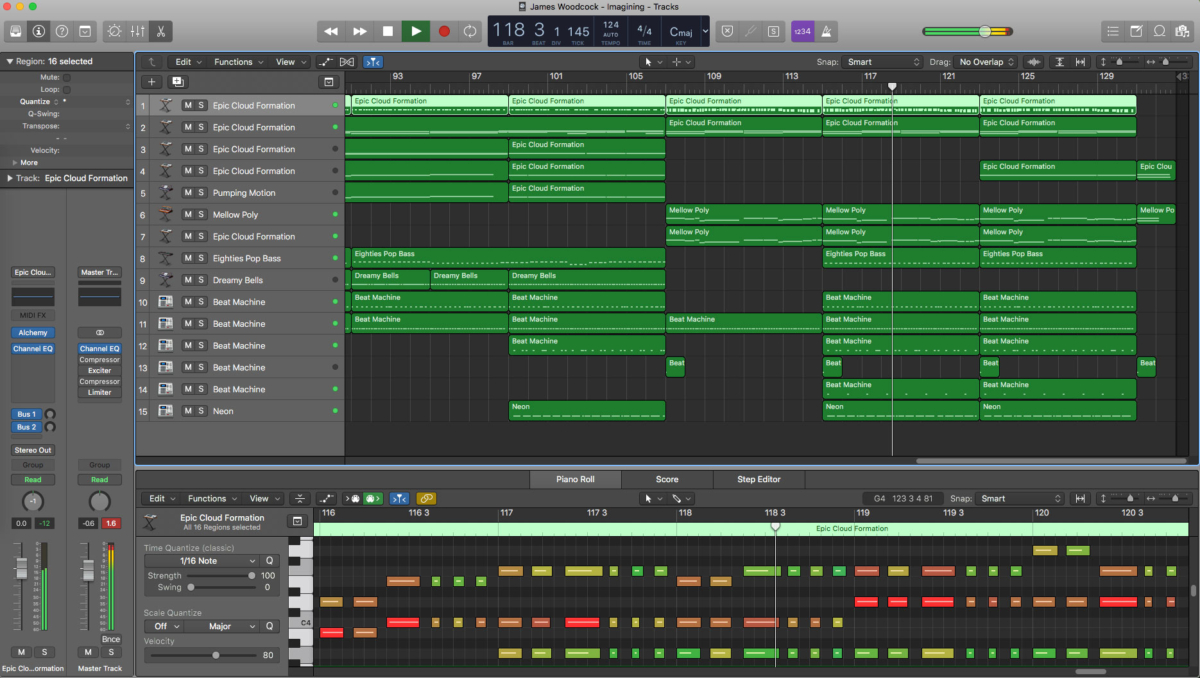Open Quick Help question mark icon
This screenshot has width=1200, height=678.
point(62,31)
